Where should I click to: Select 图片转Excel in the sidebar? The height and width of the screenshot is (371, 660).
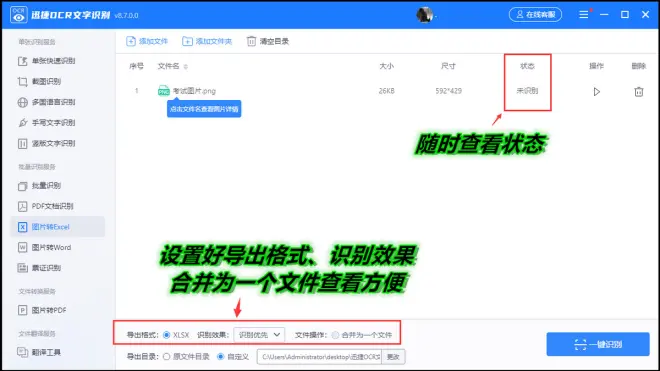[58, 227]
